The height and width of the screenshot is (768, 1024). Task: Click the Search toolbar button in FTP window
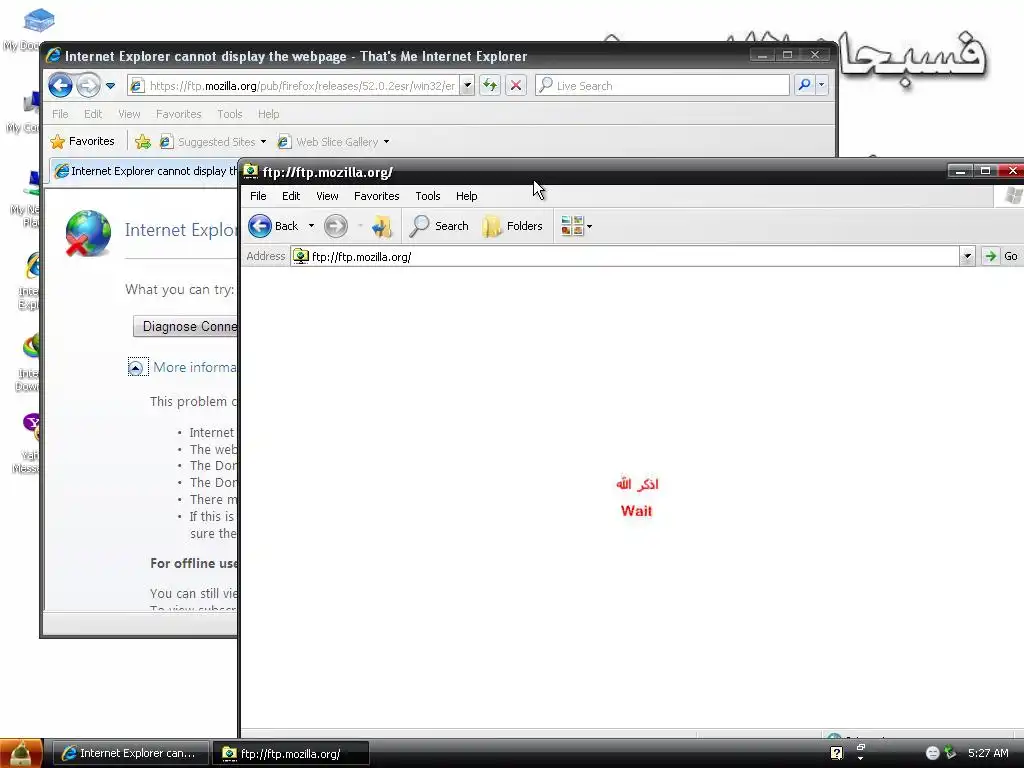[x=439, y=226]
